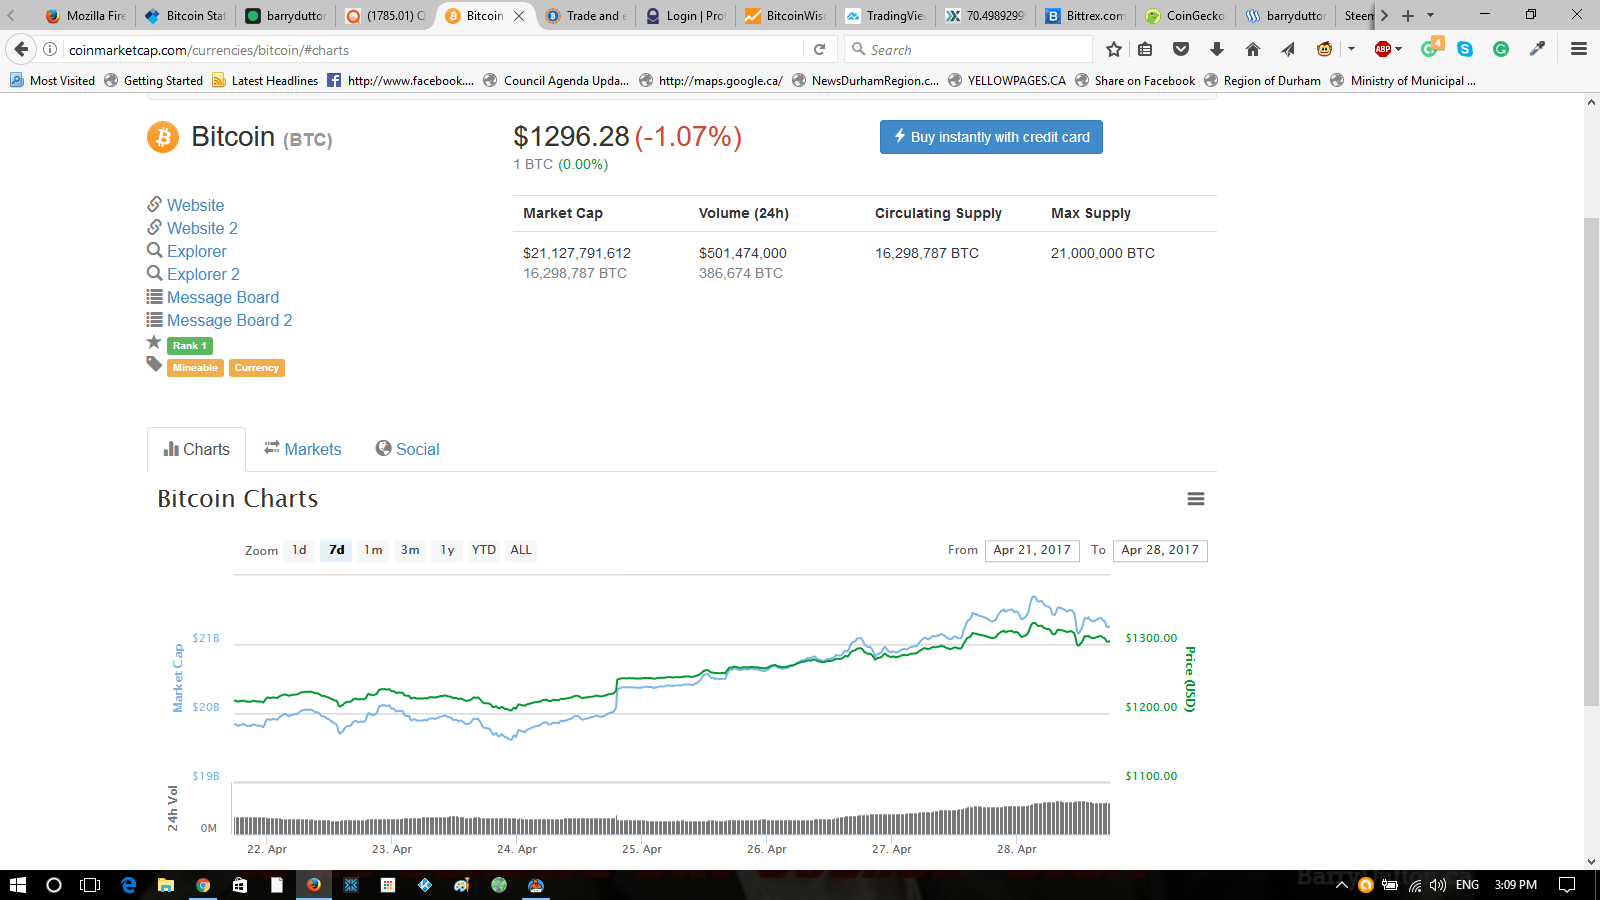Viewport: 1600px width, 900px height.
Task: Open the Message Board link
Action: pyautogui.click(x=223, y=297)
